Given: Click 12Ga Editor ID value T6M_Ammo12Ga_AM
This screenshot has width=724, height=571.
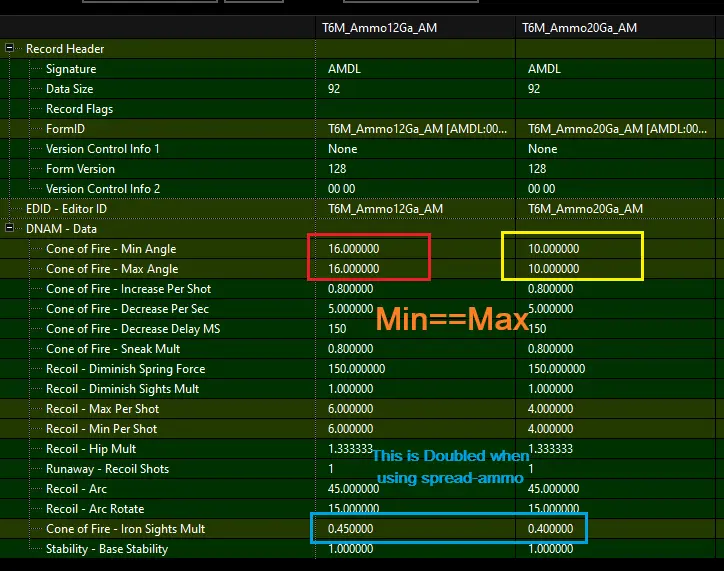Looking at the screenshot, I should point(385,209).
